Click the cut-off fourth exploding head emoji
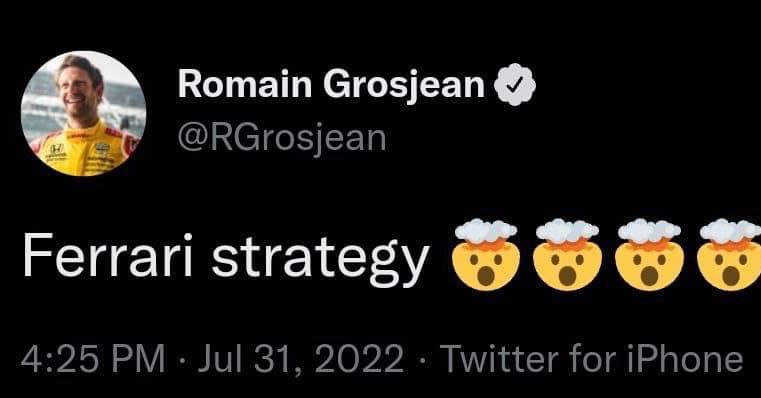 coord(729,255)
